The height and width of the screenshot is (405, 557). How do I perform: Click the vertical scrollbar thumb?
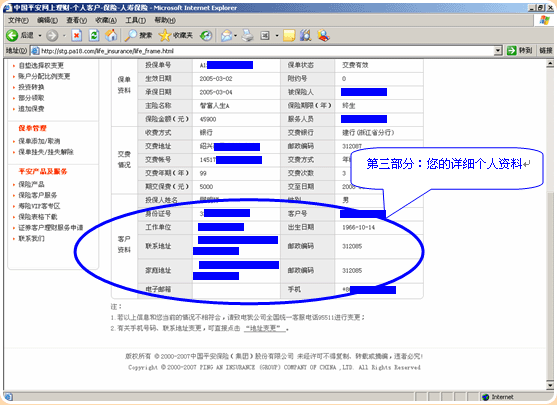(x=550, y=286)
